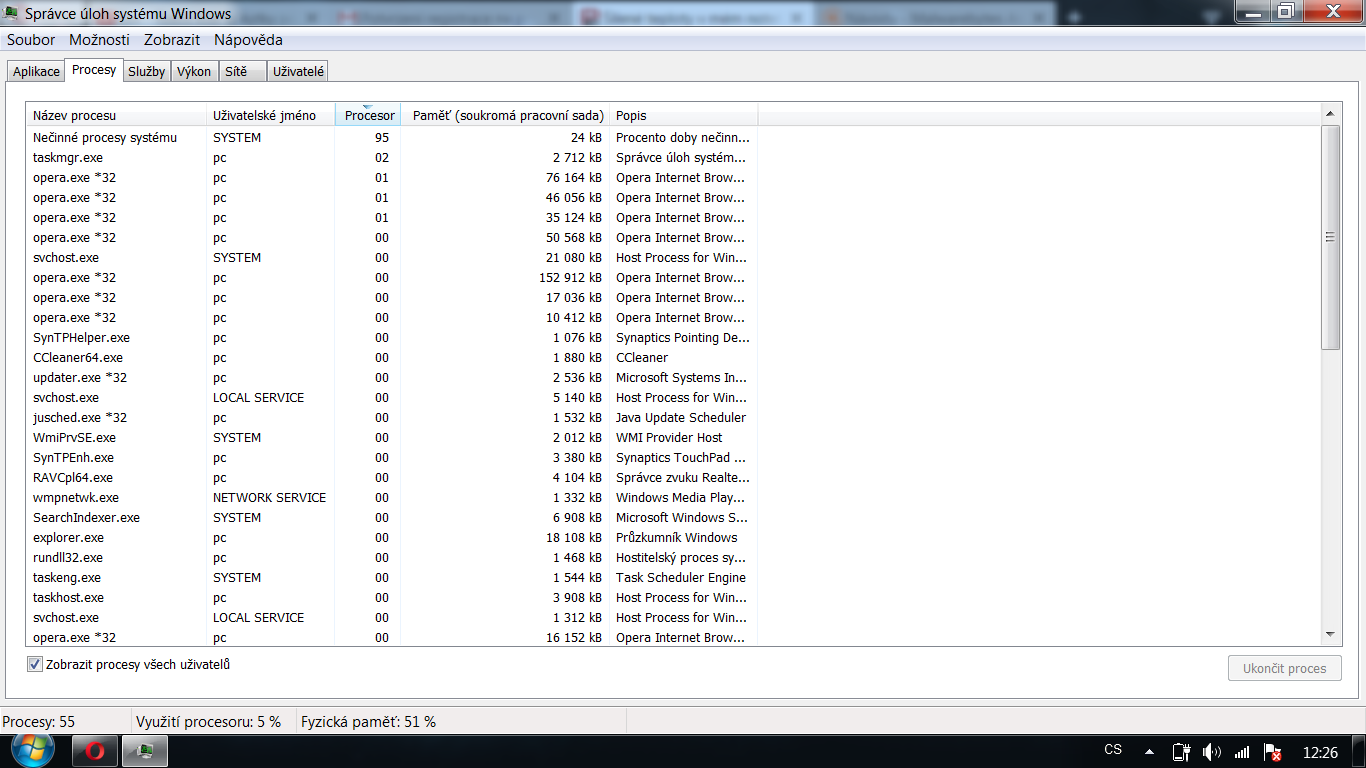Screen dimensions: 1366x768
Task: Open Opera from the taskbar
Action: pyautogui.click(x=95, y=751)
